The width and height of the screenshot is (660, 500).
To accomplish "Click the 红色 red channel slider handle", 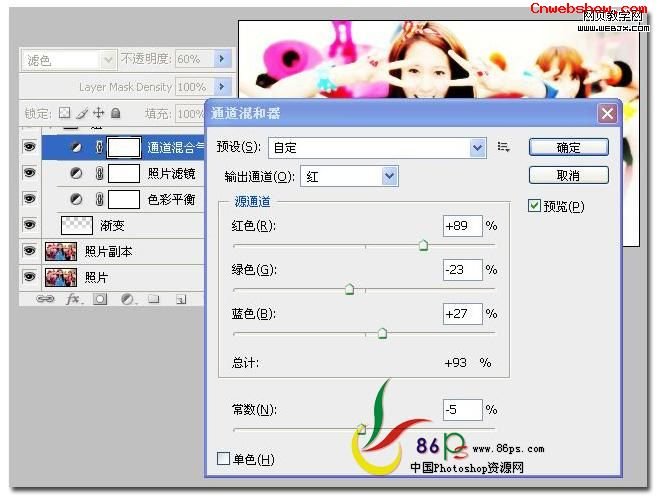I will (x=423, y=245).
